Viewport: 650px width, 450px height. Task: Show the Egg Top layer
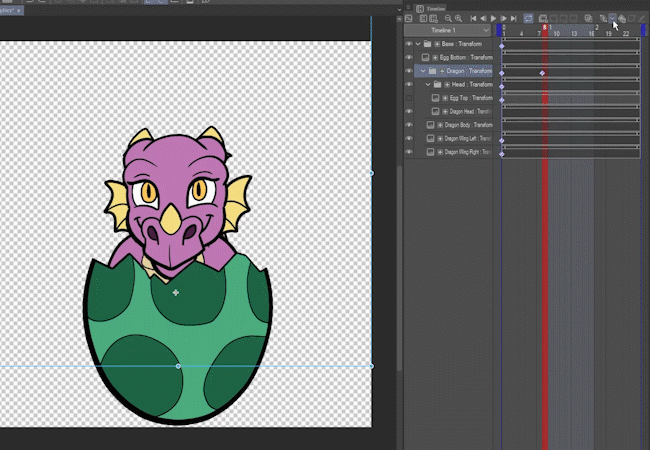click(409, 98)
